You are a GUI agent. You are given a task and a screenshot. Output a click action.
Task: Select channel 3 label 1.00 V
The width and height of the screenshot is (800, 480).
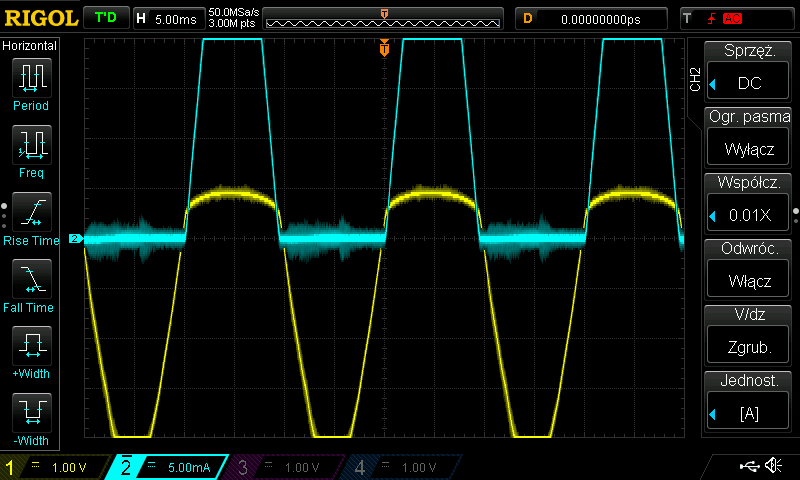point(286,467)
